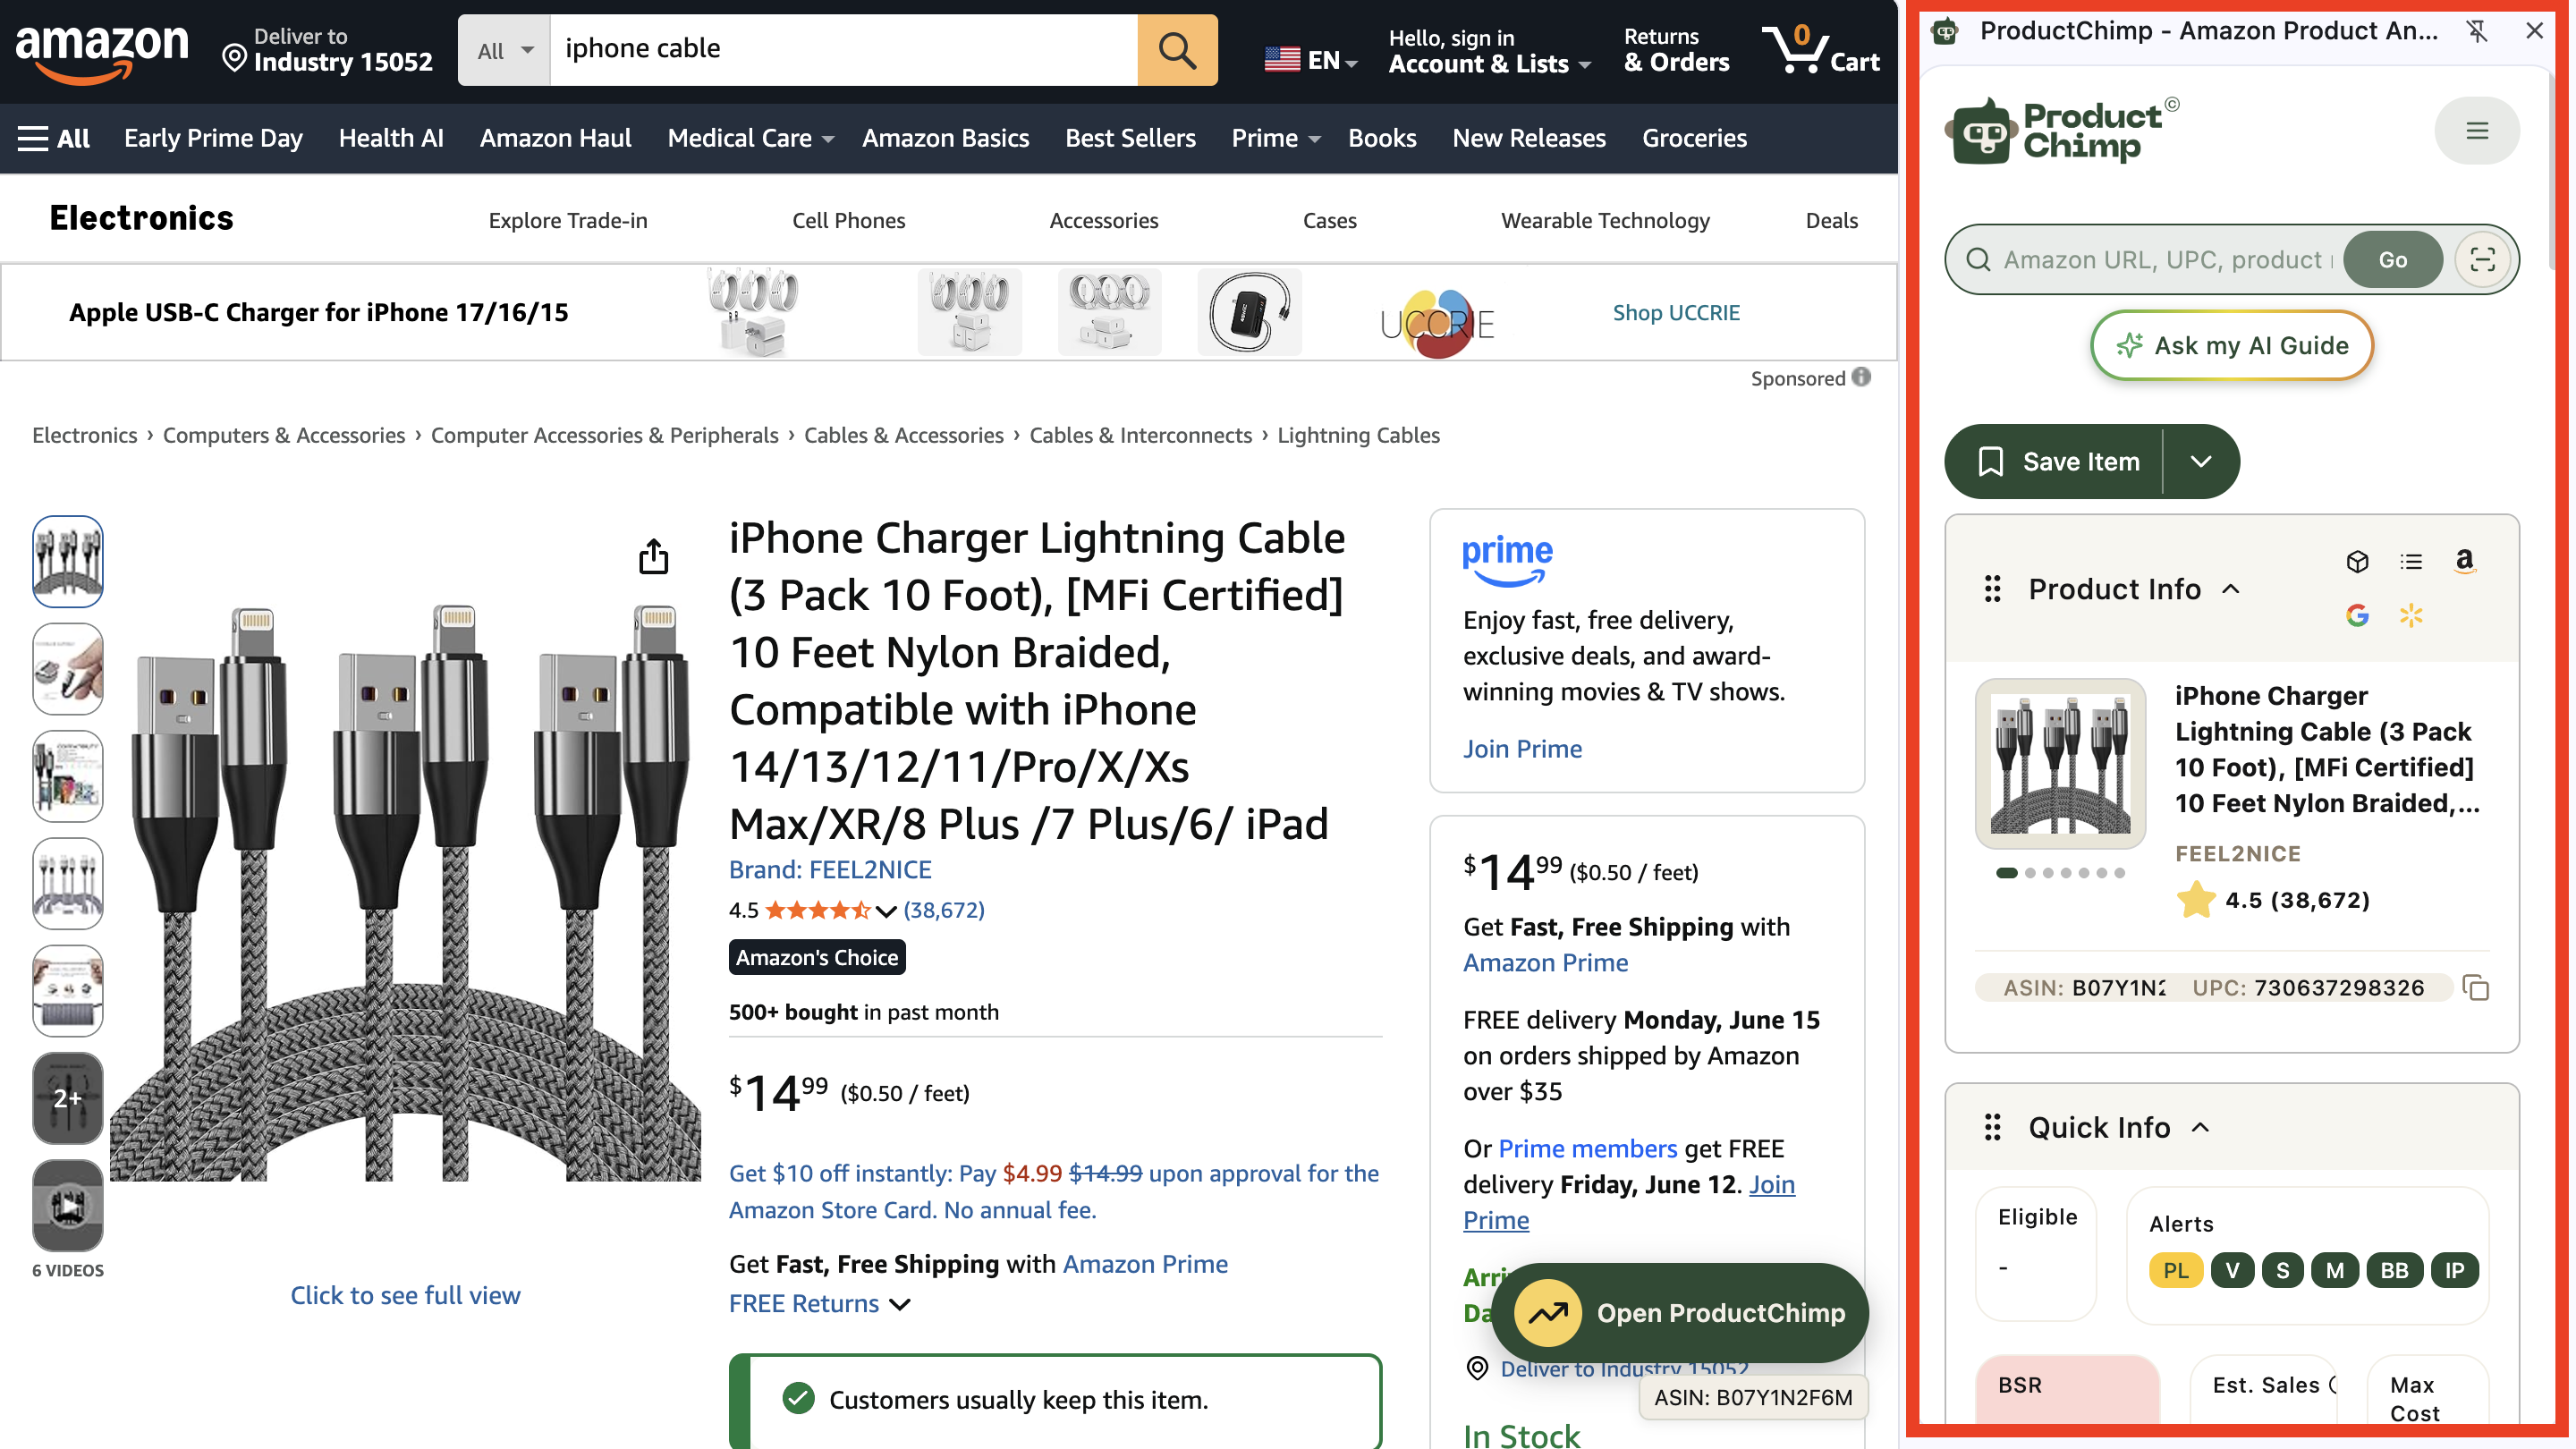Image resolution: width=2576 pixels, height=1449 pixels.
Task: Select the second product thumbnail image
Action: [x=68, y=668]
